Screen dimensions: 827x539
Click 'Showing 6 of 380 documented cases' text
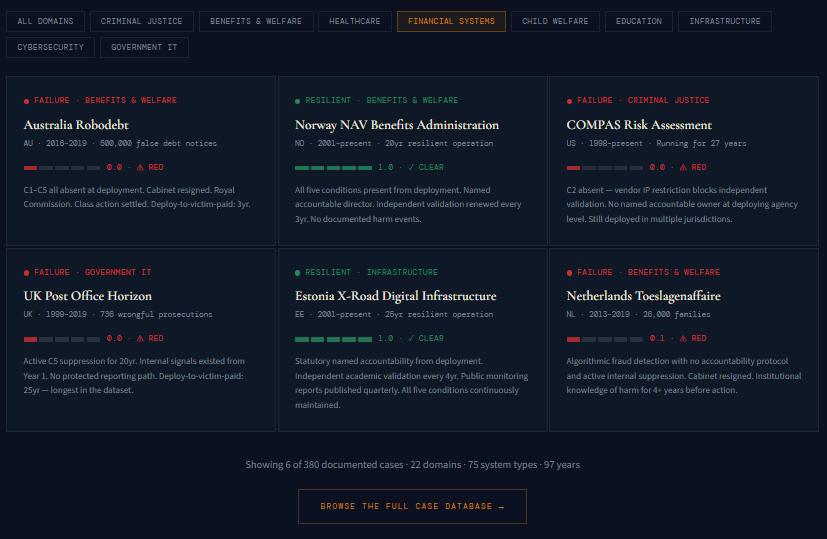[x=324, y=465]
